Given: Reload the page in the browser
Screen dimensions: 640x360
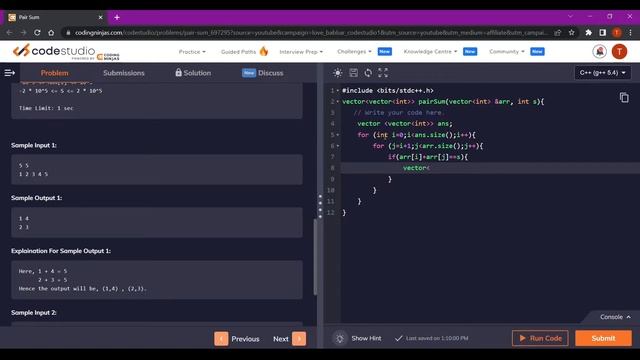Looking at the screenshot, I should pos(37,33).
